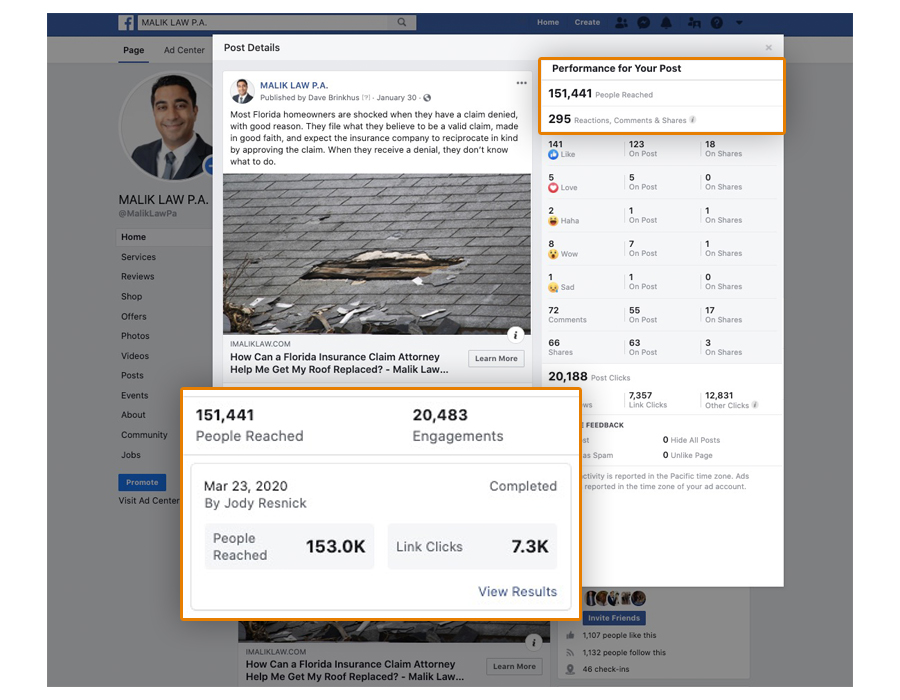This screenshot has width=900, height=700.
Task: Click the Like reaction icon
Action: 553,154
